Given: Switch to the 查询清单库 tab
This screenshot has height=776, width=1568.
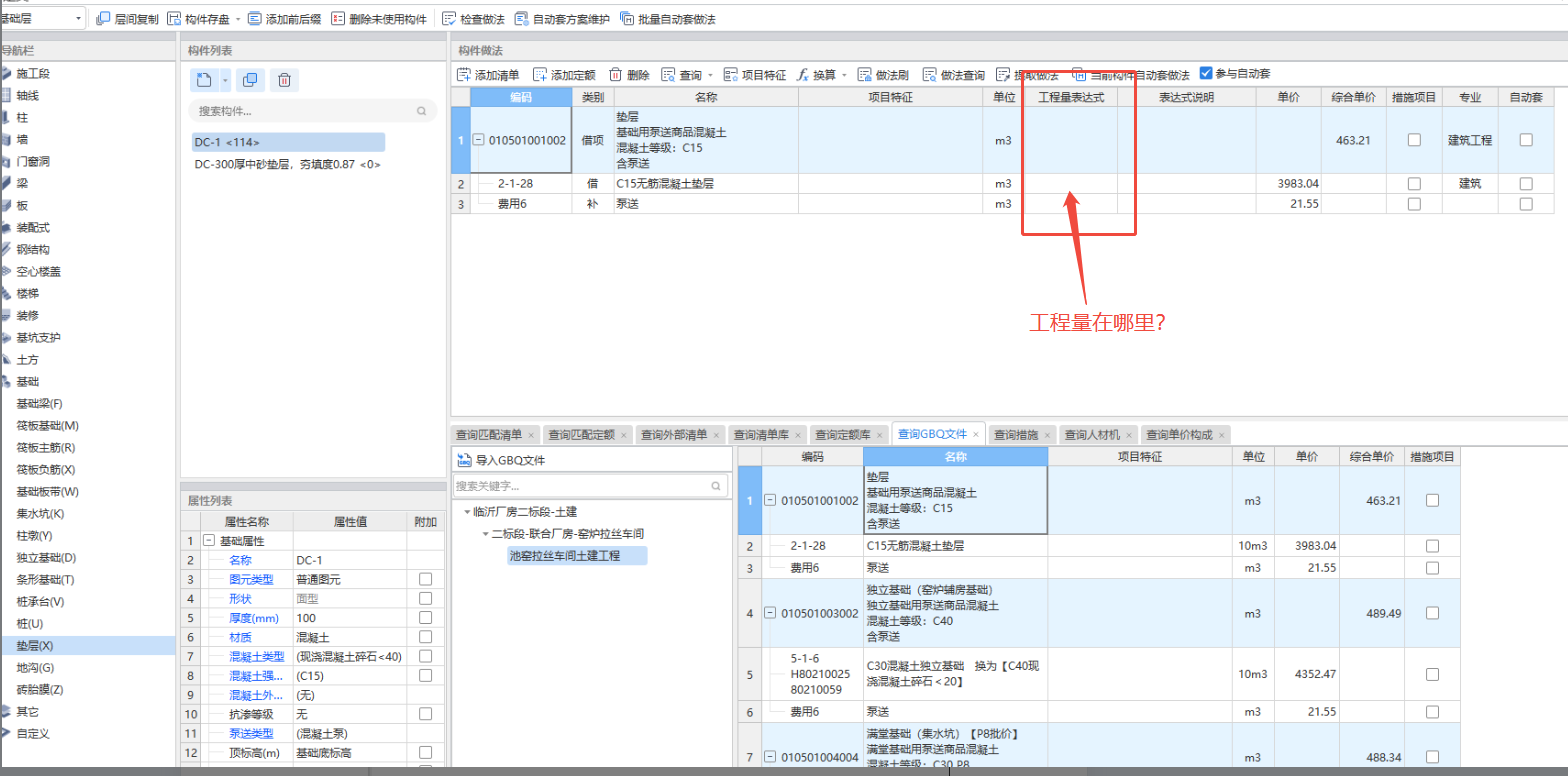Looking at the screenshot, I should pyautogui.click(x=761, y=435).
